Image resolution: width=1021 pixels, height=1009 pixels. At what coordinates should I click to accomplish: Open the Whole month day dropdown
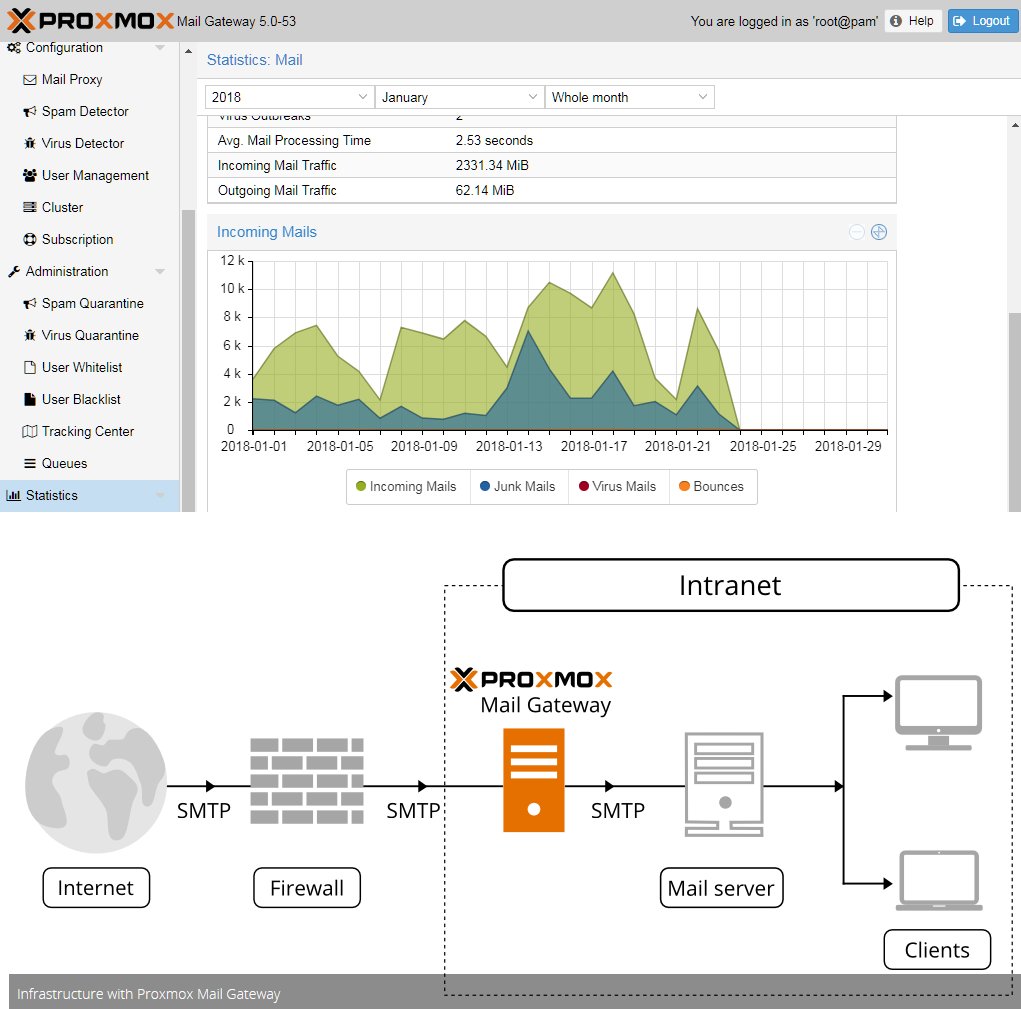click(x=629, y=97)
